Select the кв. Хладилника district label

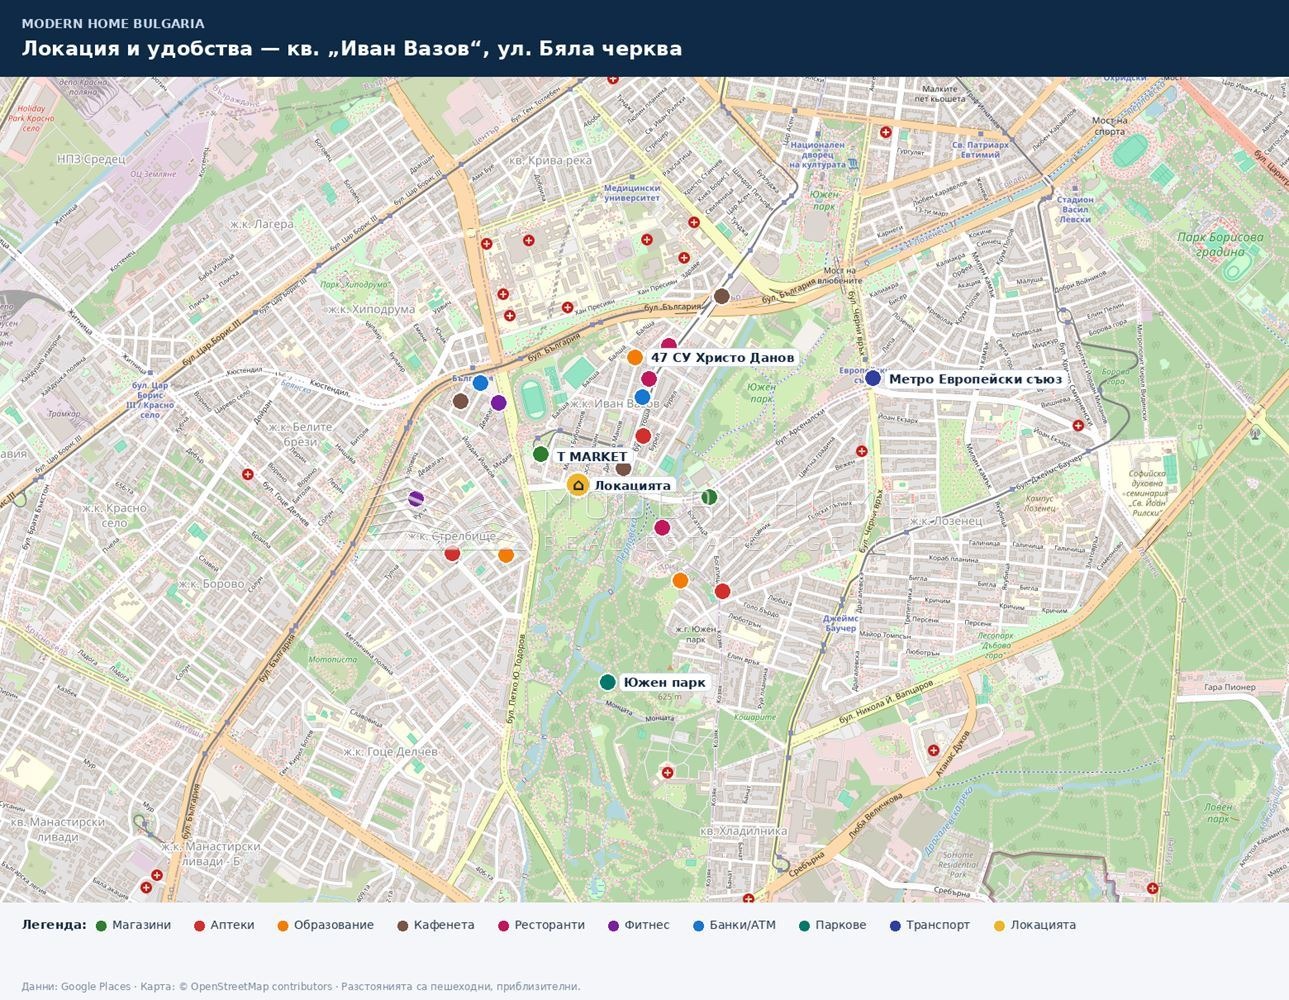pyautogui.click(x=743, y=830)
